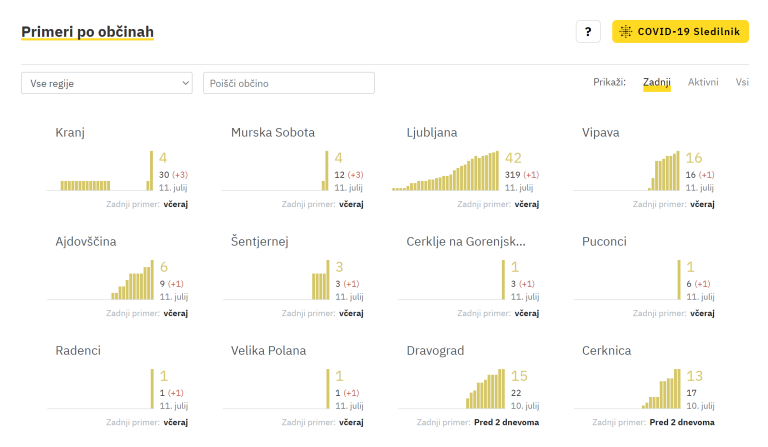Click the Velika Polana municipality name

pos(268,351)
